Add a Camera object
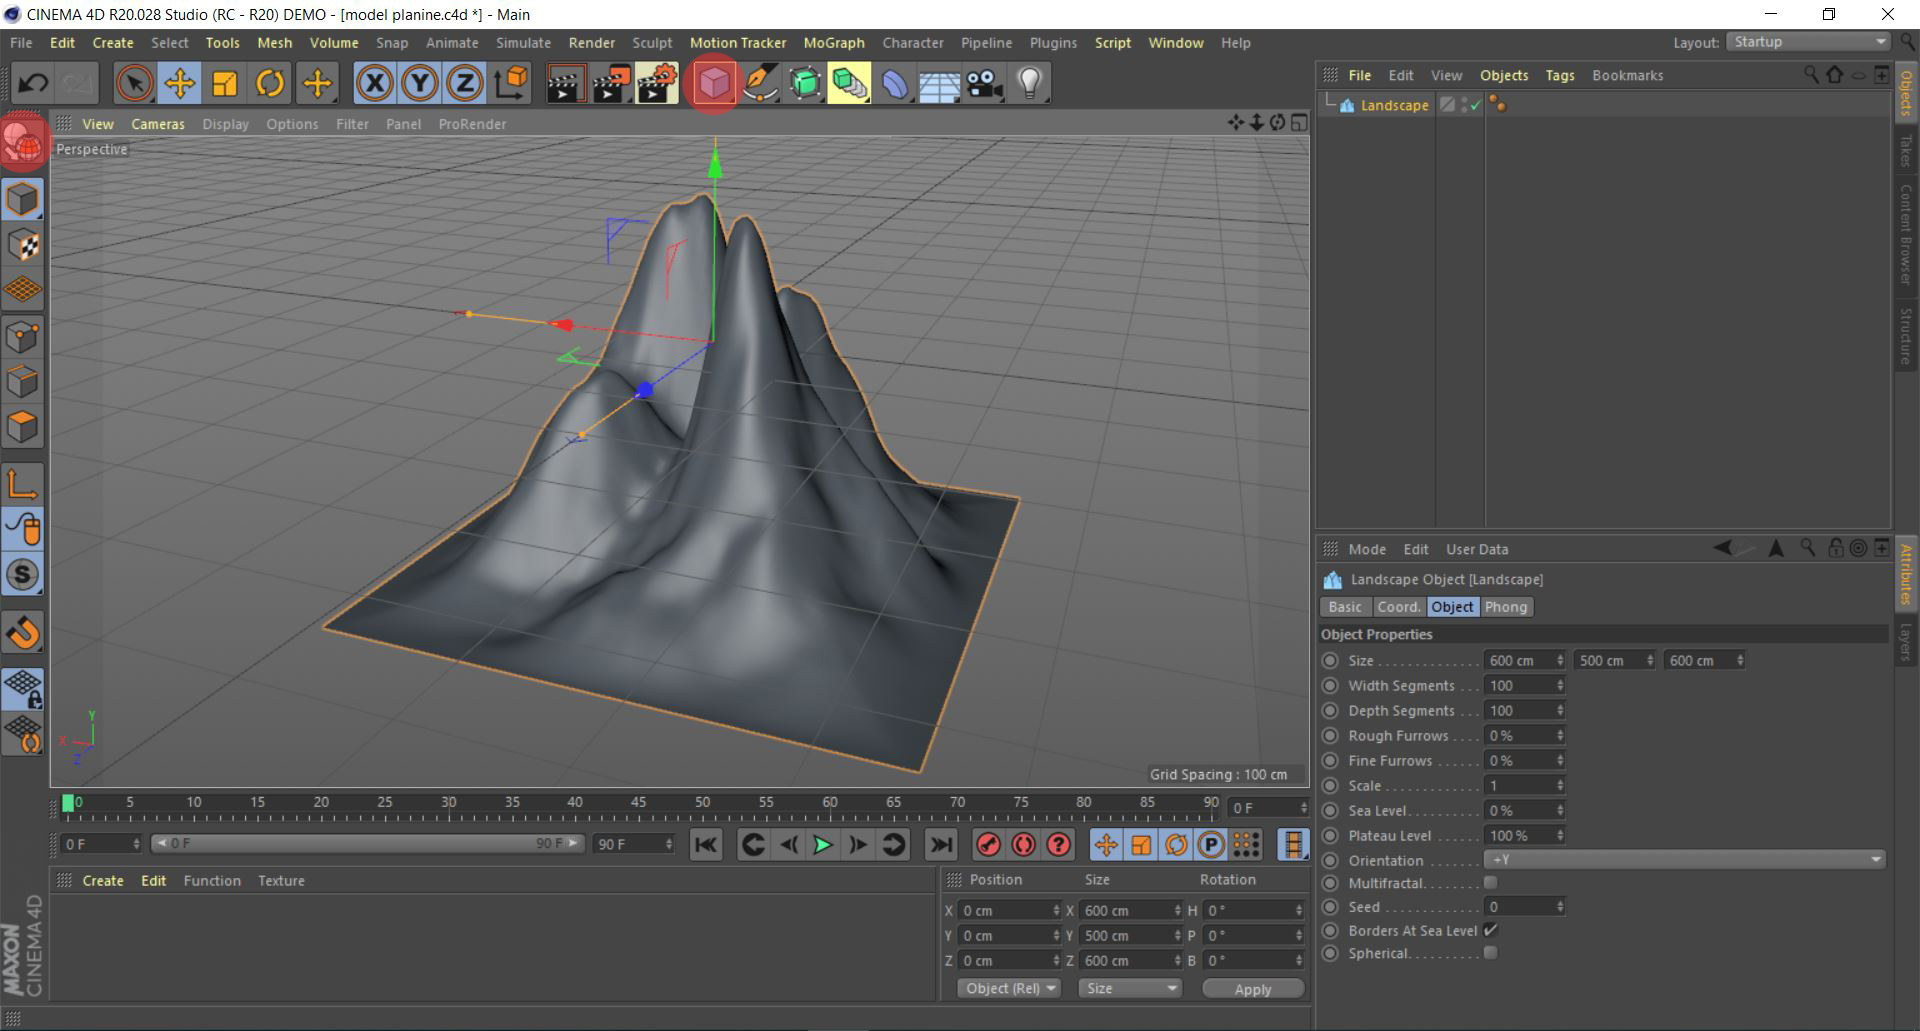 (985, 83)
